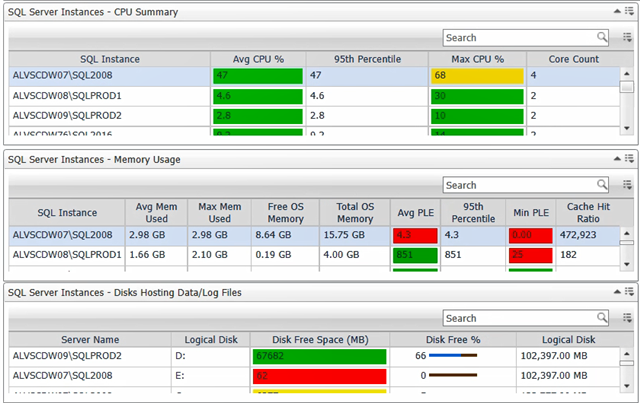The width and height of the screenshot is (640, 403).
Task: Select green disk free space 67682 bar
Action: click(x=320, y=356)
